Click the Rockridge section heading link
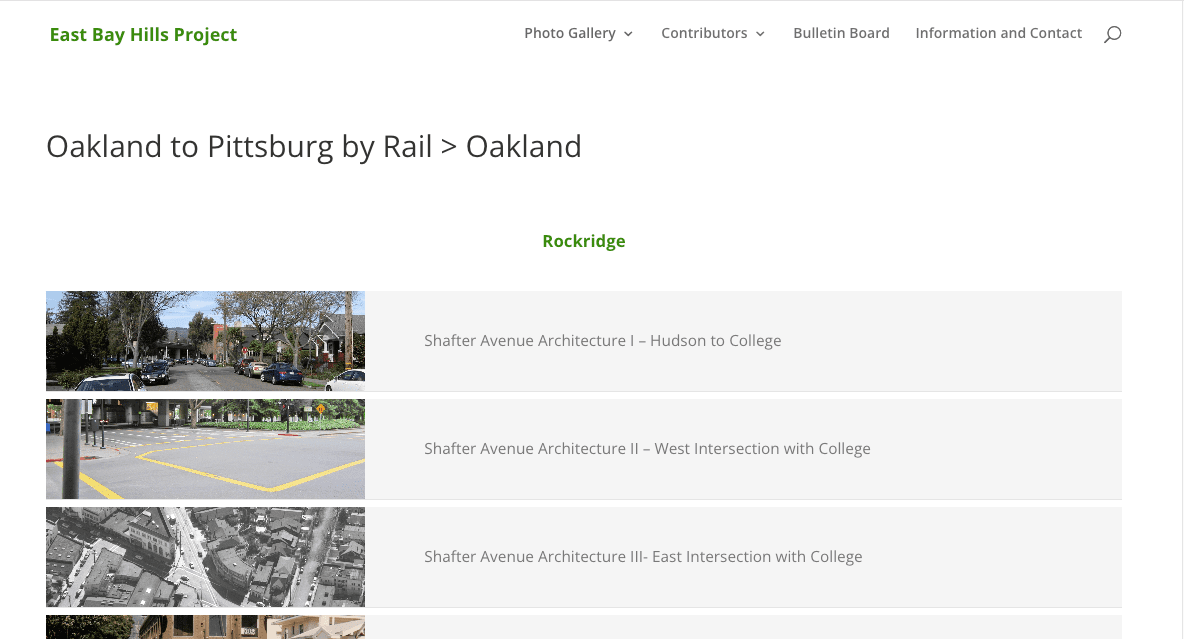 click(583, 241)
